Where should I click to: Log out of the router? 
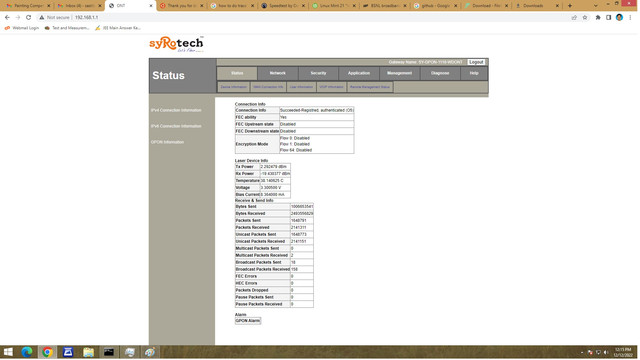[x=476, y=62]
